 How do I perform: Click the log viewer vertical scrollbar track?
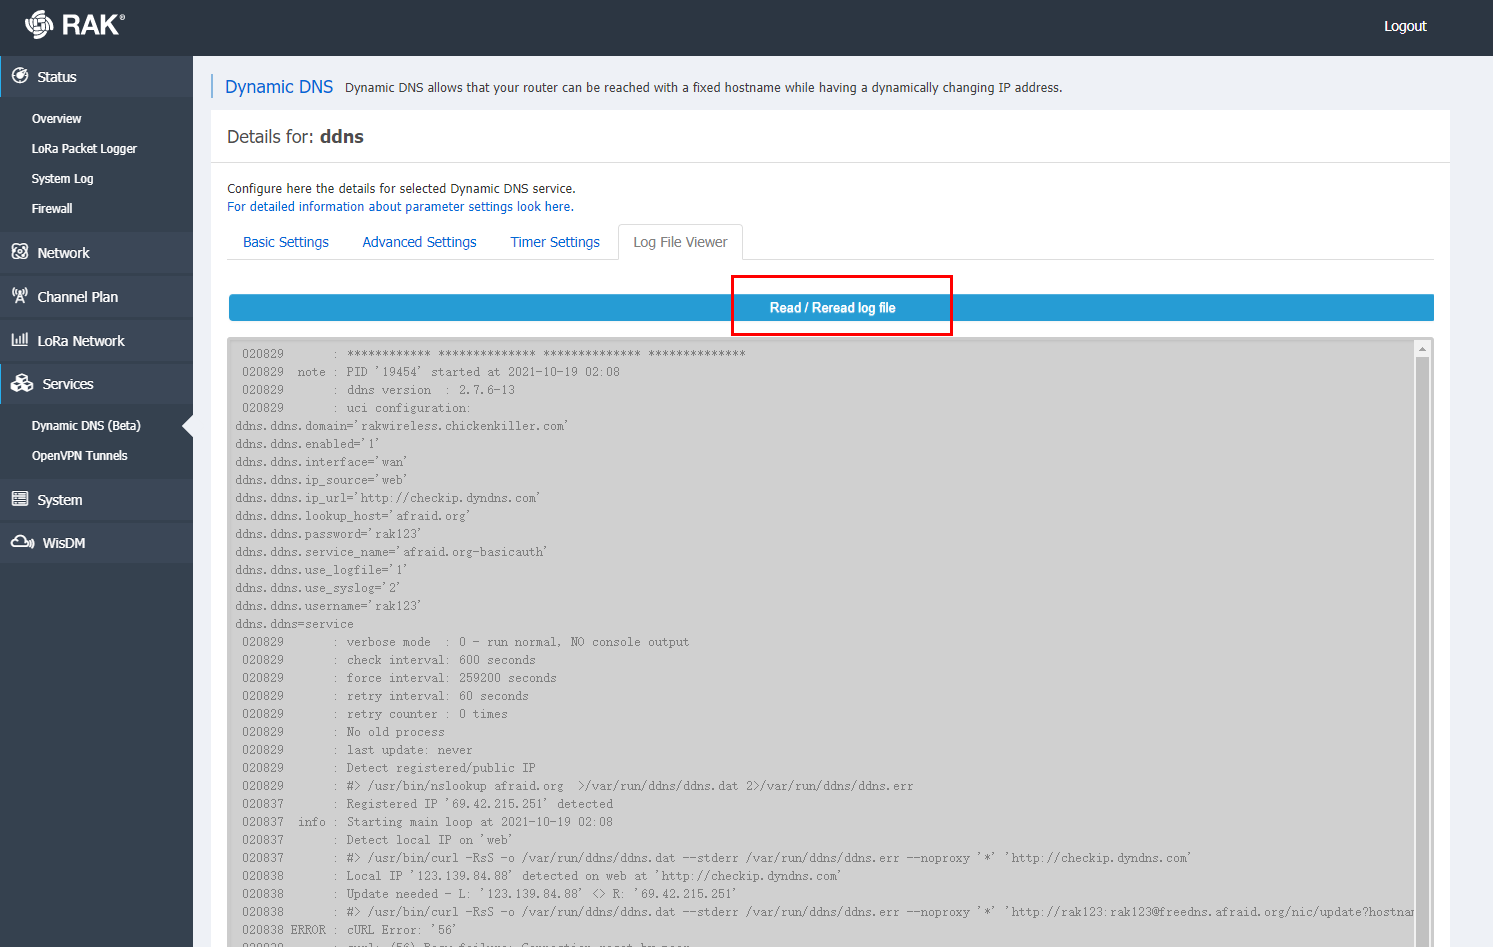pyautogui.click(x=1422, y=650)
